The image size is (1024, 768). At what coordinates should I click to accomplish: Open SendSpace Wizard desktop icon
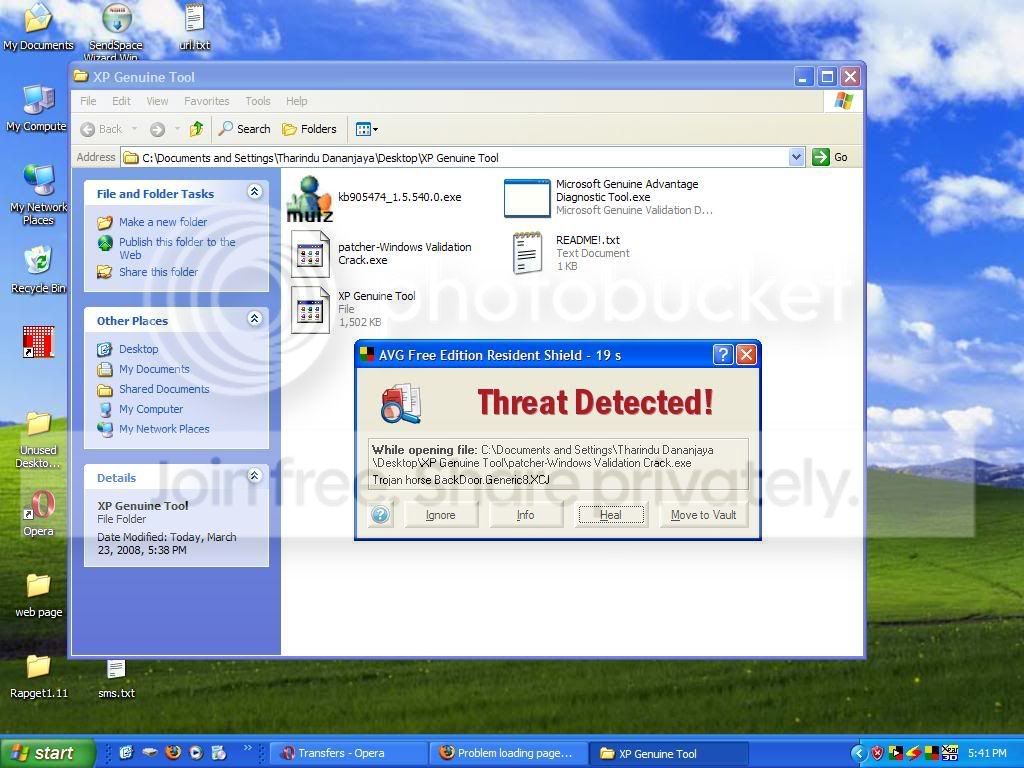[117, 18]
